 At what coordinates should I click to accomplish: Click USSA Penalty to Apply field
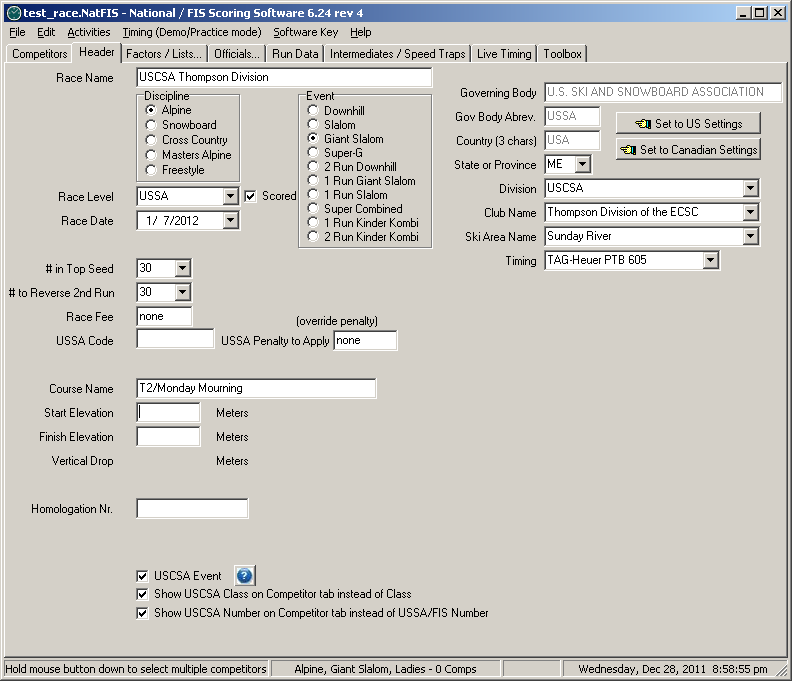[x=365, y=340]
